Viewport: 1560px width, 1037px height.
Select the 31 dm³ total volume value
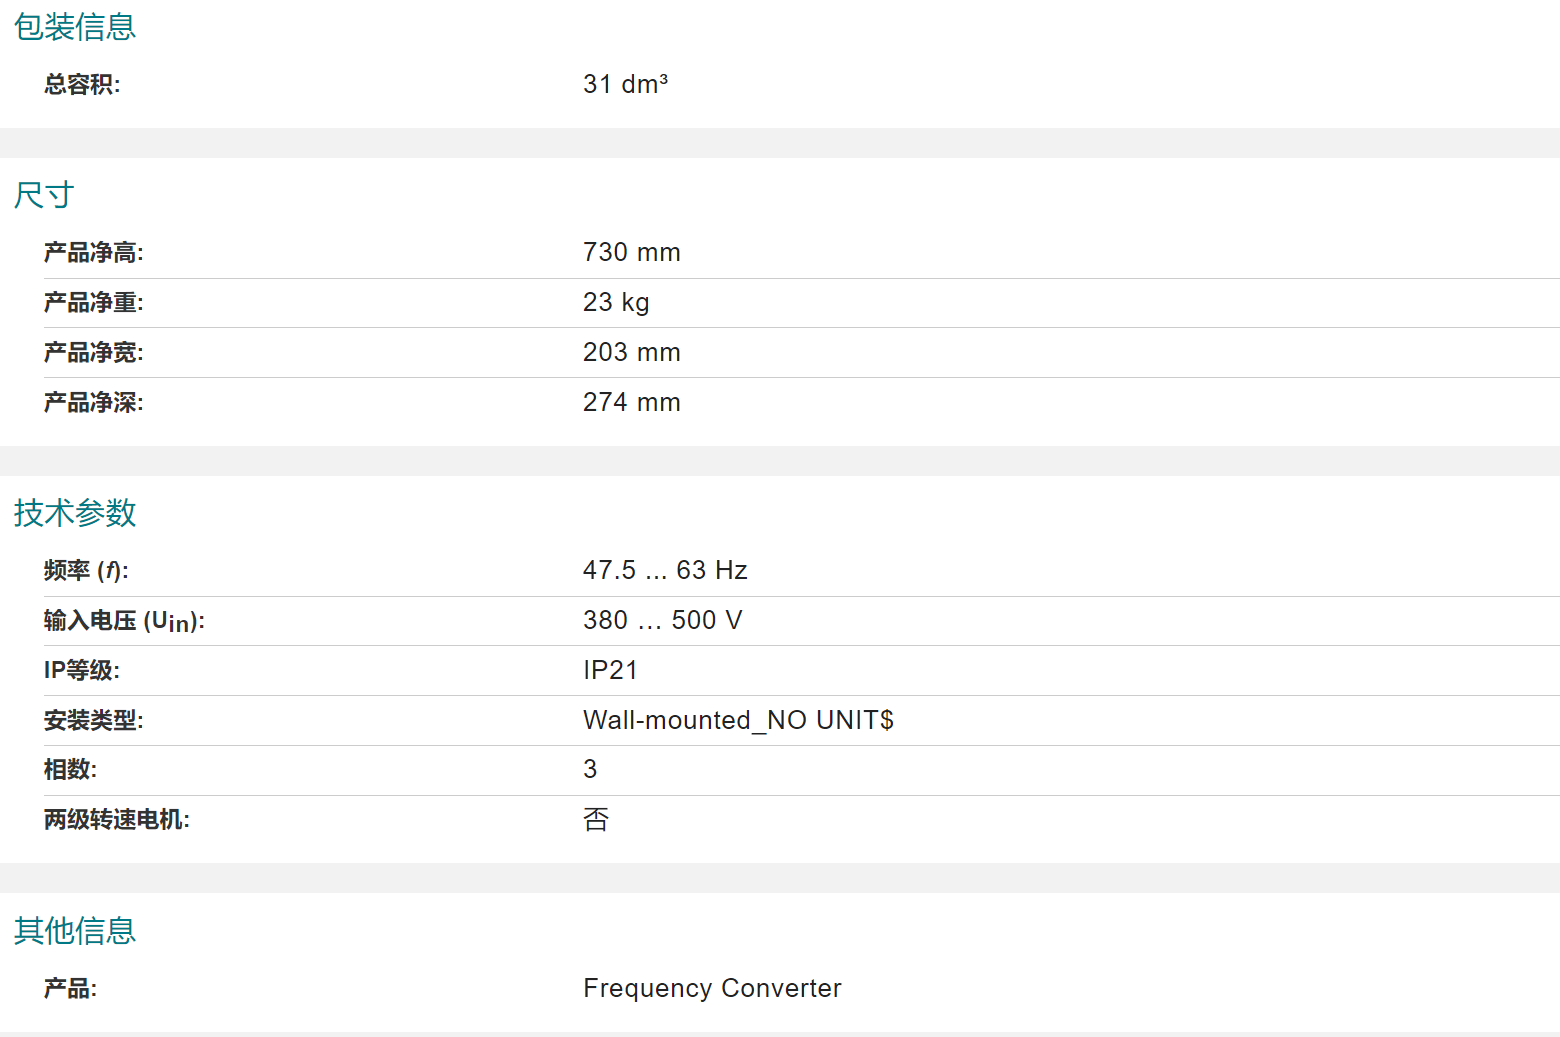pos(626,84)
